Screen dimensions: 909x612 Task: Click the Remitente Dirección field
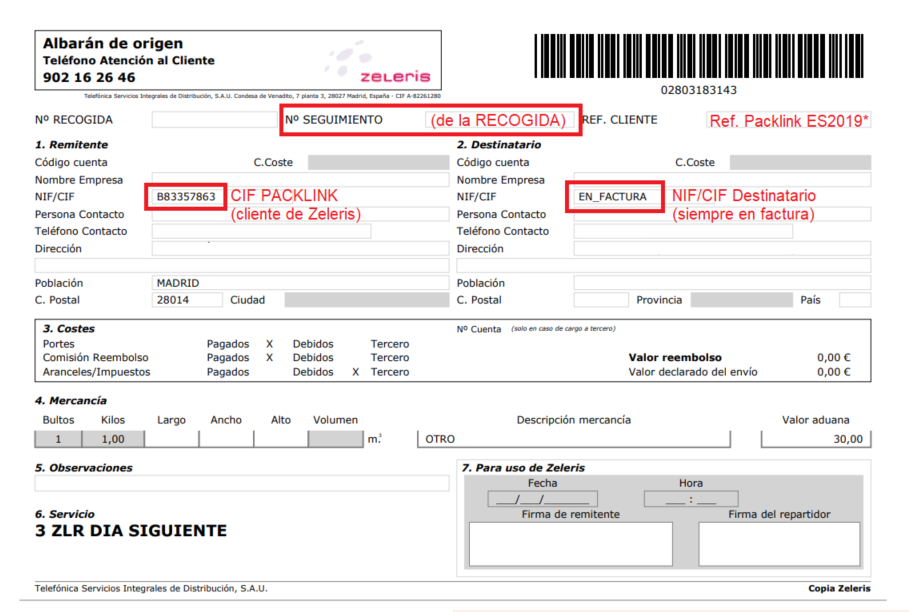pyautogui.click(x=300, y=249)
